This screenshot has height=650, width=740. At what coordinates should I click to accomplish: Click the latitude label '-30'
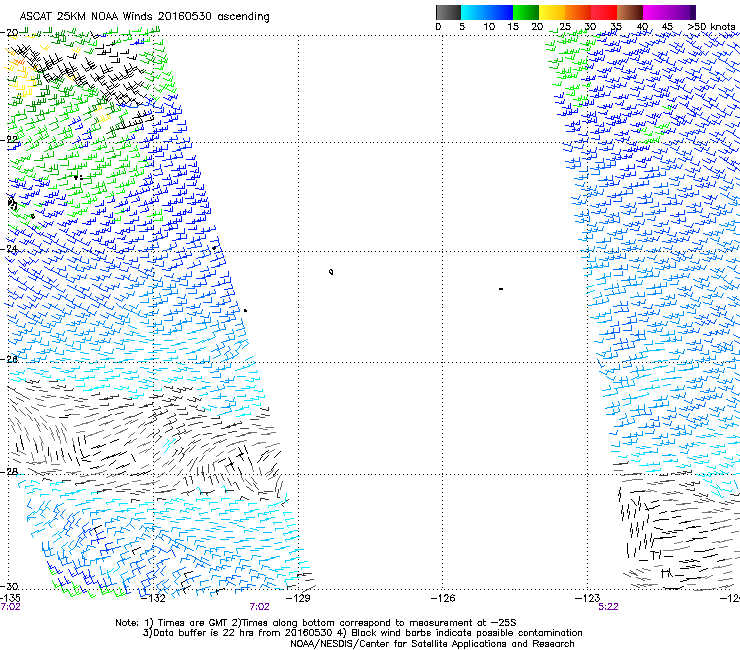pyautogui.click(x=10, y=586)
